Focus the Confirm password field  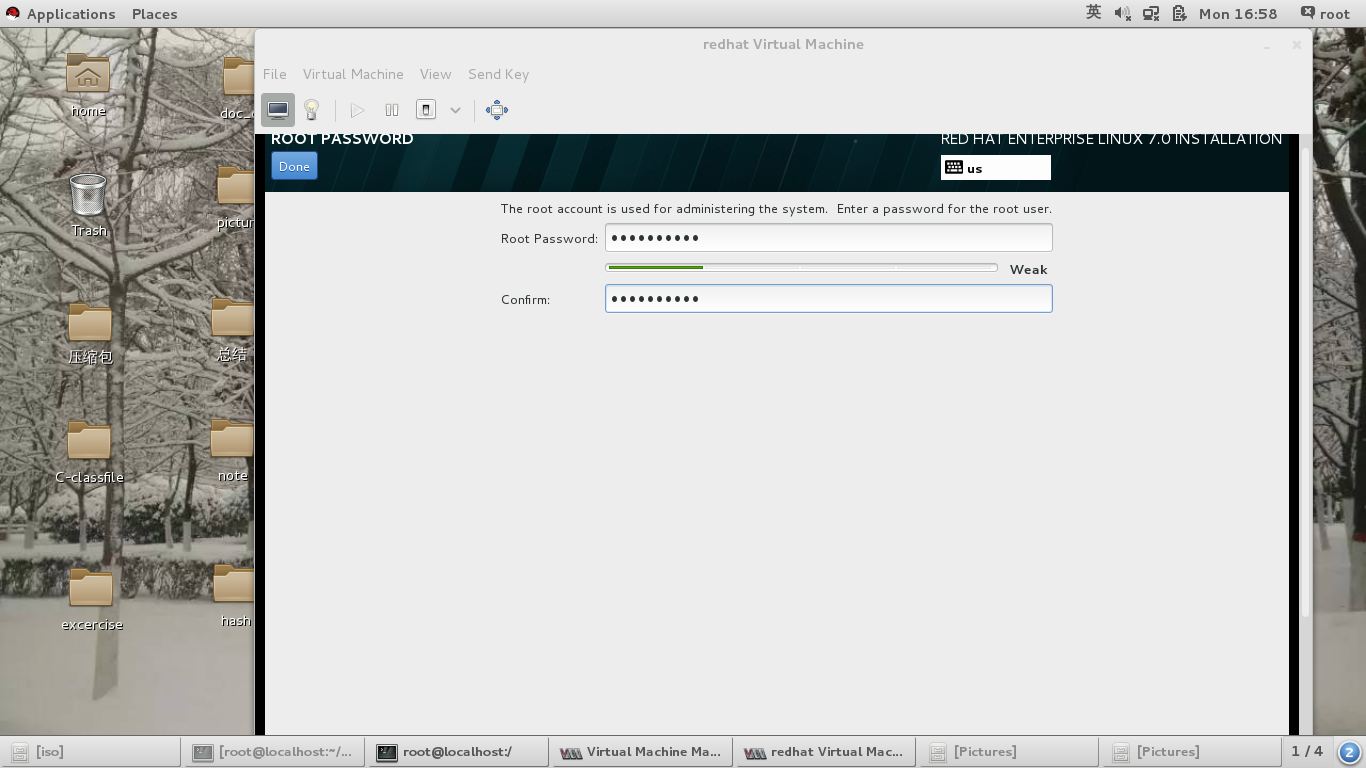(828, 299)
